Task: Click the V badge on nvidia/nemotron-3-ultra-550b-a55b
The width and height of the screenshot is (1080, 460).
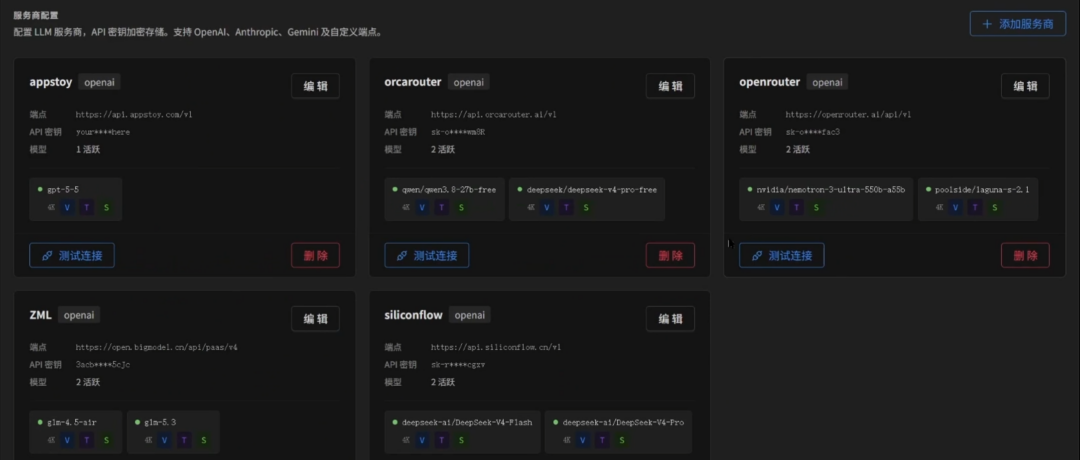Action: point(777,207)
